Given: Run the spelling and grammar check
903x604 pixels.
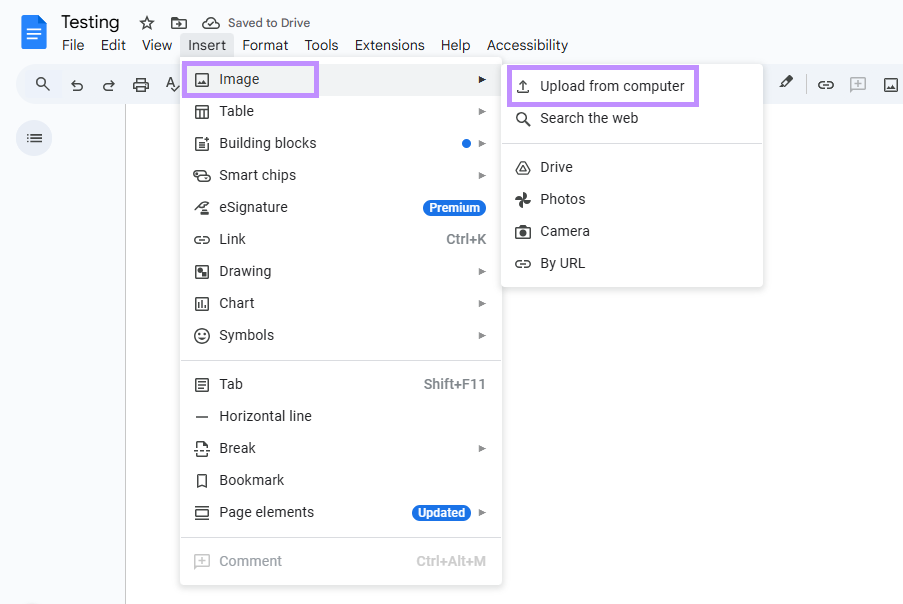Looking at the screenshot, I should click(x=172, y=84).
